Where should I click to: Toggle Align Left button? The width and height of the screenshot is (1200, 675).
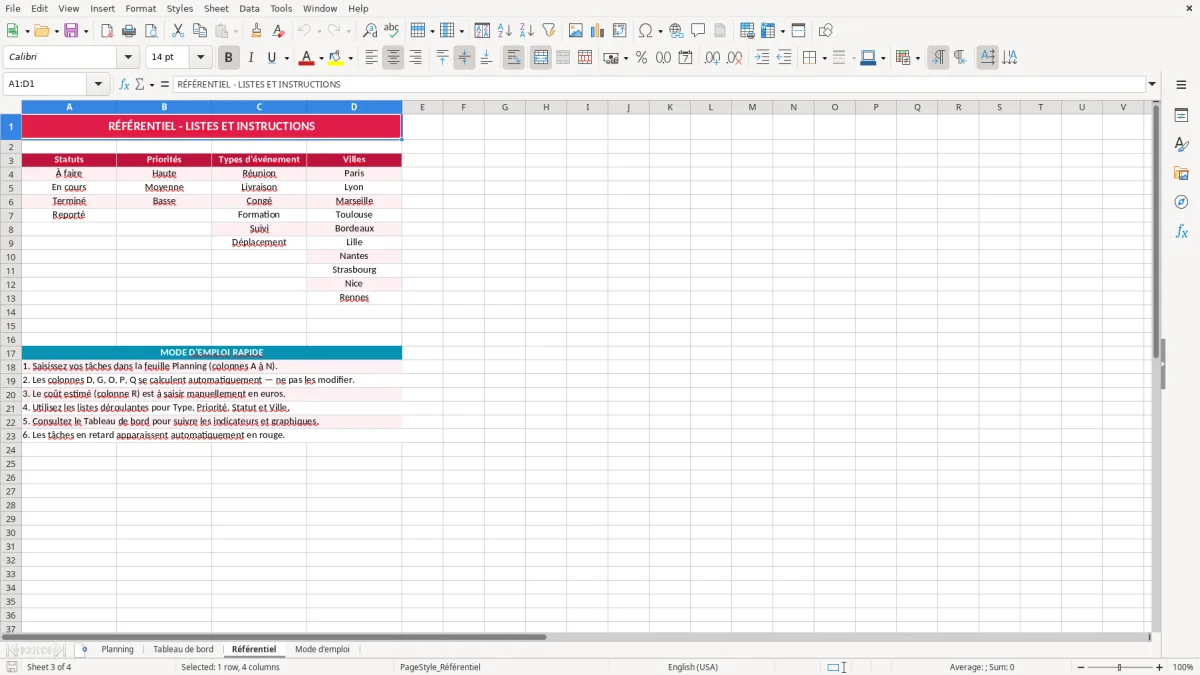click(371, 58)
